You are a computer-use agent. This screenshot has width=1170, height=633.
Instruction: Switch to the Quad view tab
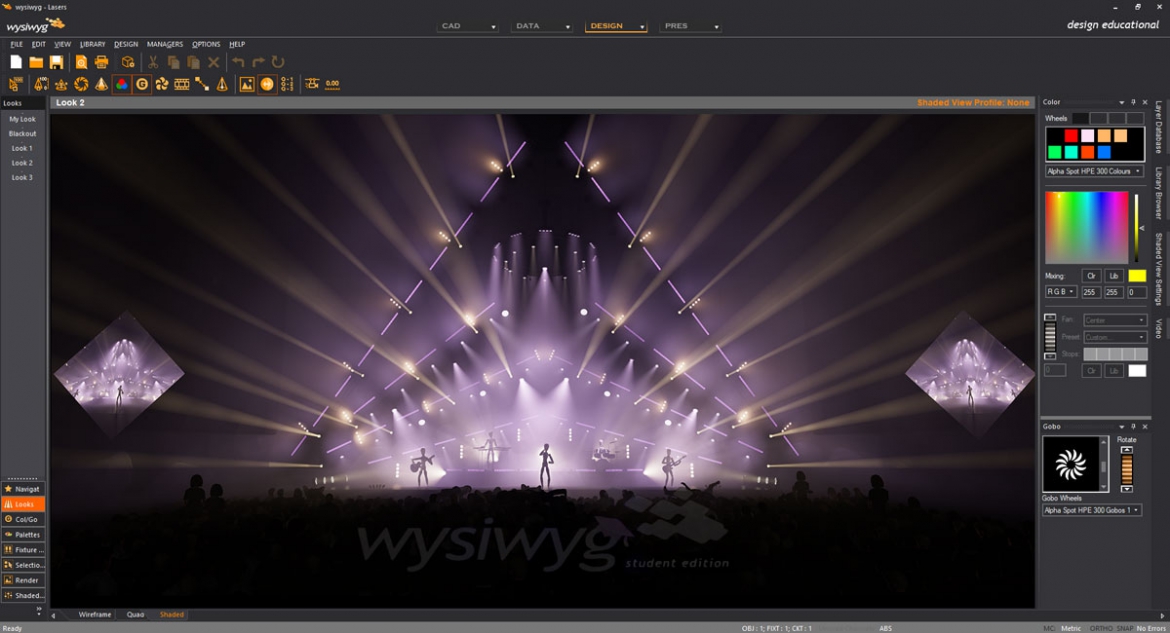click(135, 614)
